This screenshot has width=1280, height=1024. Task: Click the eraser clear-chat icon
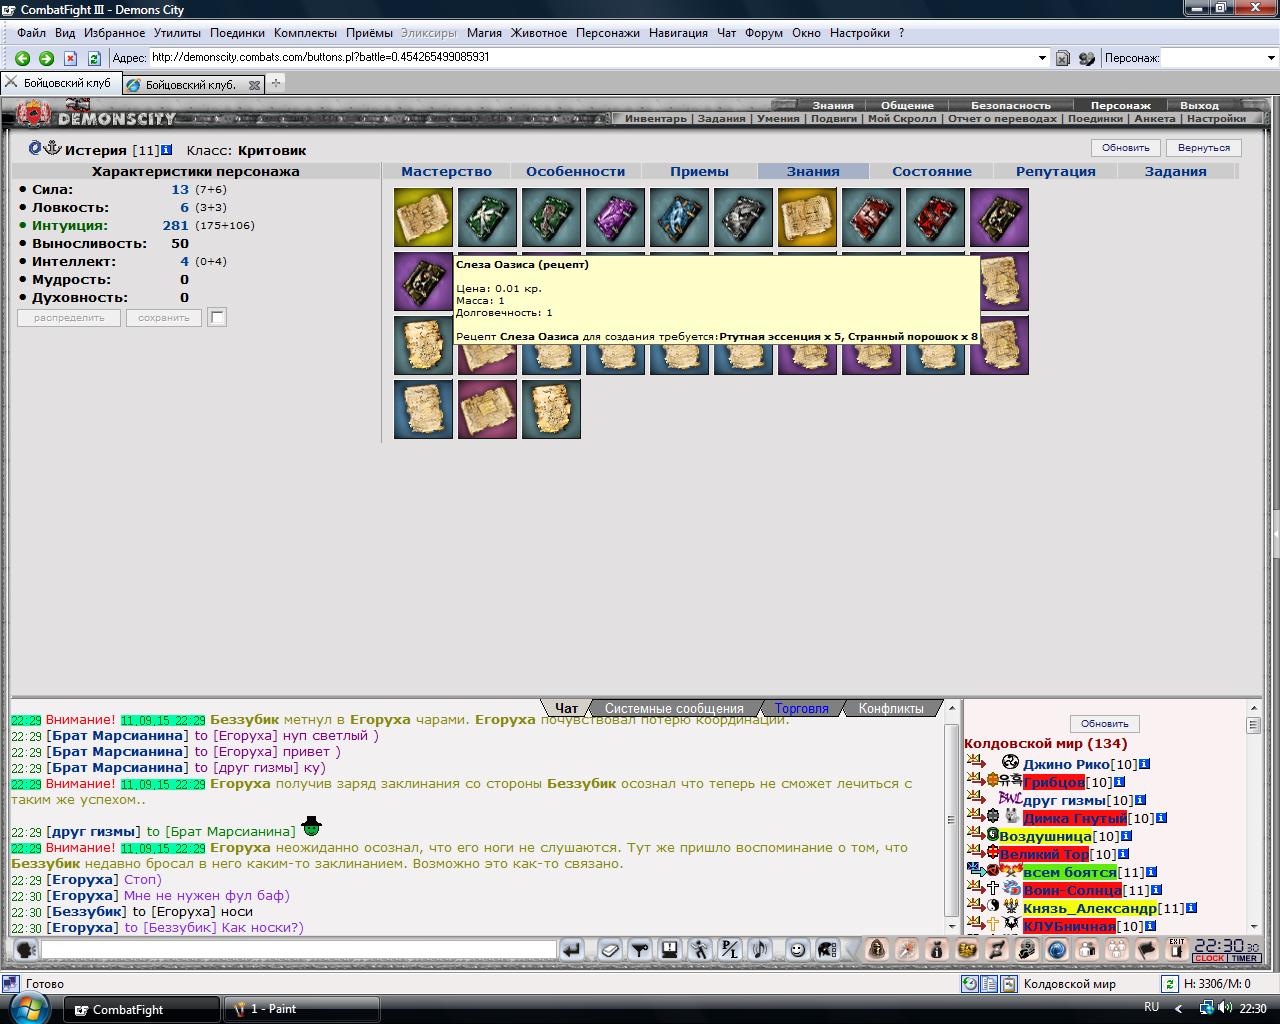[x=609, y=949]
